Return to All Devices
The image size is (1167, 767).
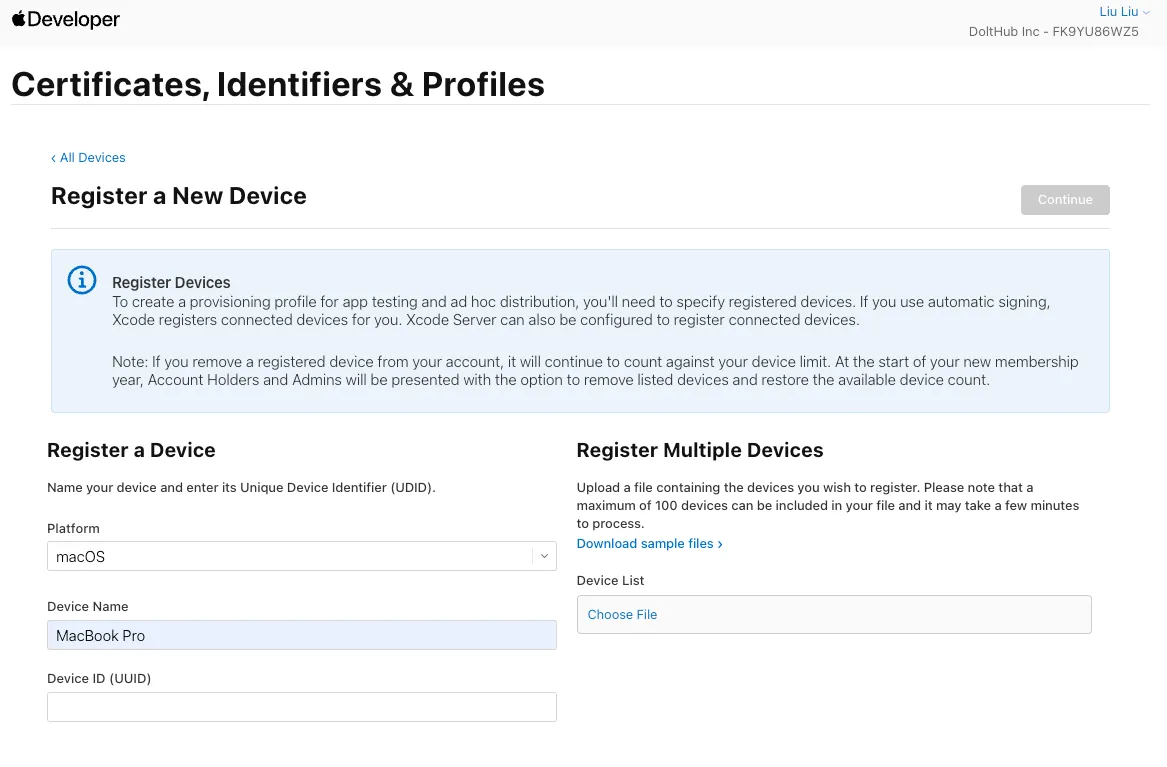click(x=92, y=157)
